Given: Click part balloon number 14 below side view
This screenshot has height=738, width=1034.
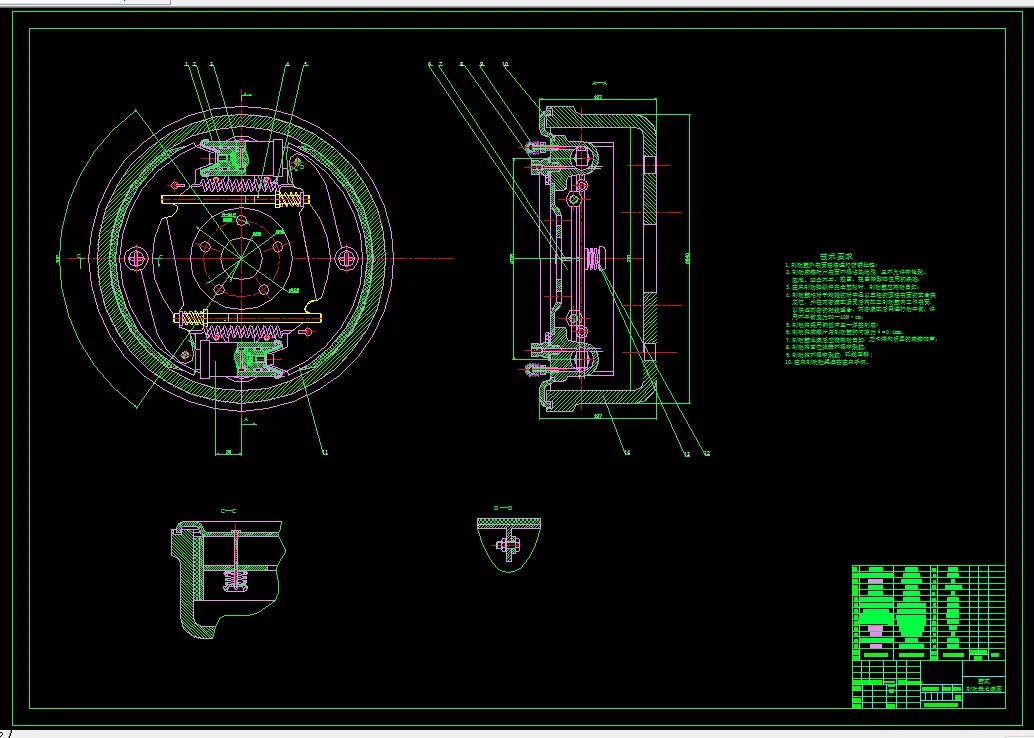Looking at the screenshot, I should click(x=626, y=452).
